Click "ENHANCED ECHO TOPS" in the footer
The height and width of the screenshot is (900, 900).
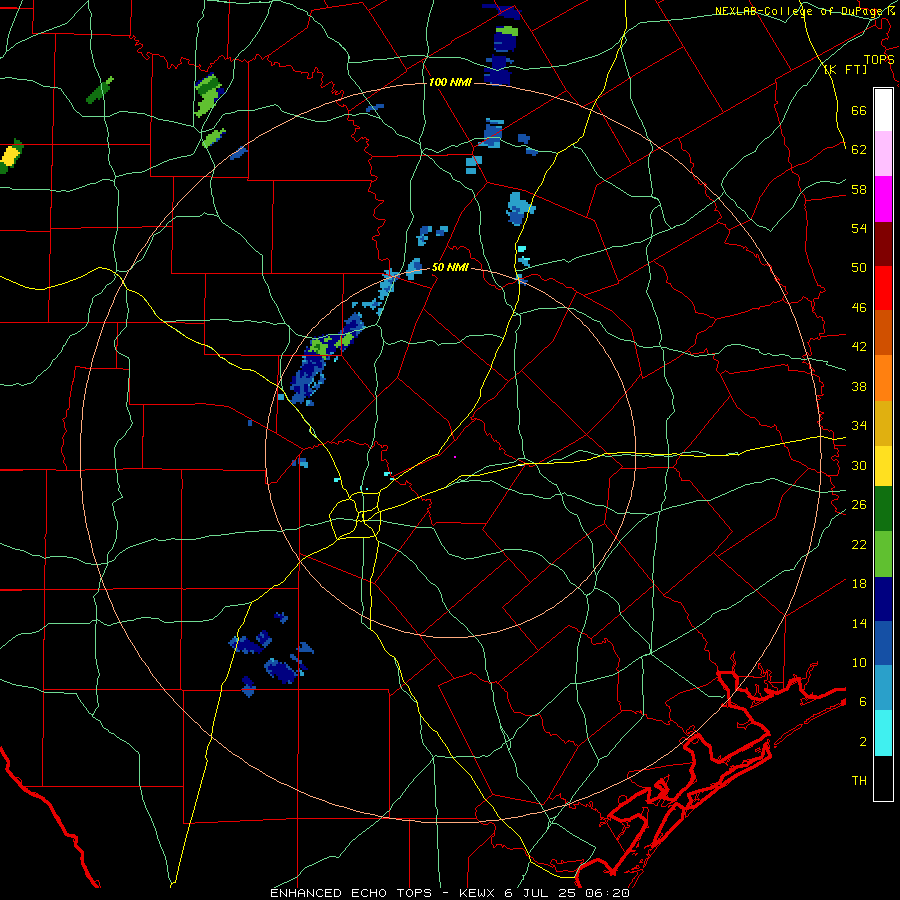coord(354,893)
